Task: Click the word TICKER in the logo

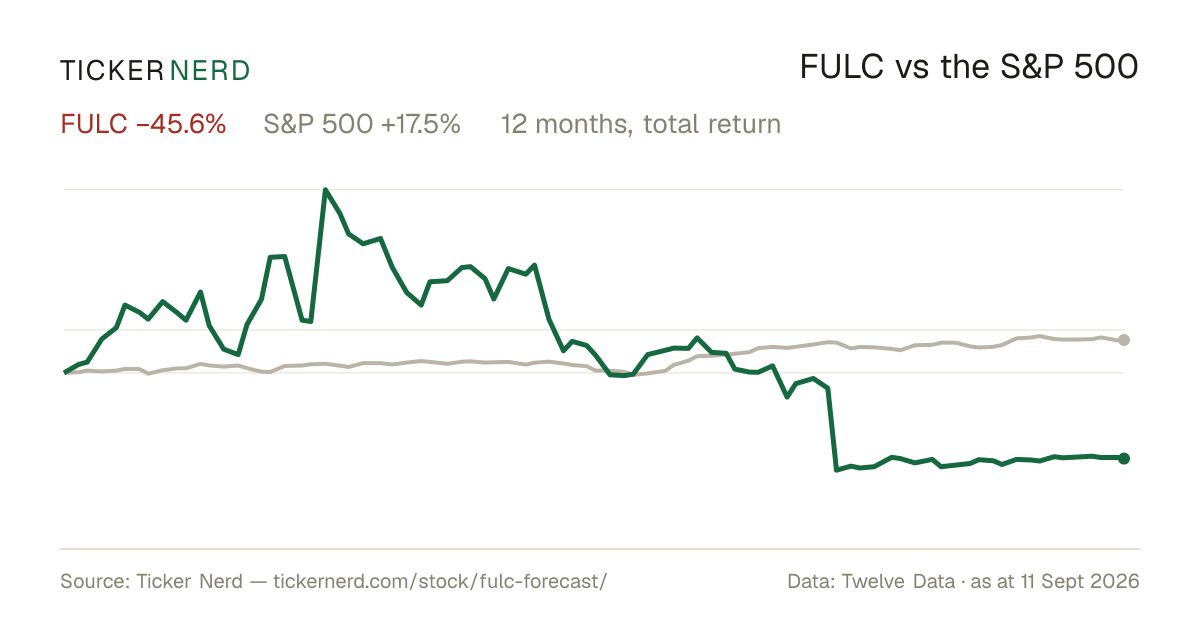Action: (x=111, y=70)
